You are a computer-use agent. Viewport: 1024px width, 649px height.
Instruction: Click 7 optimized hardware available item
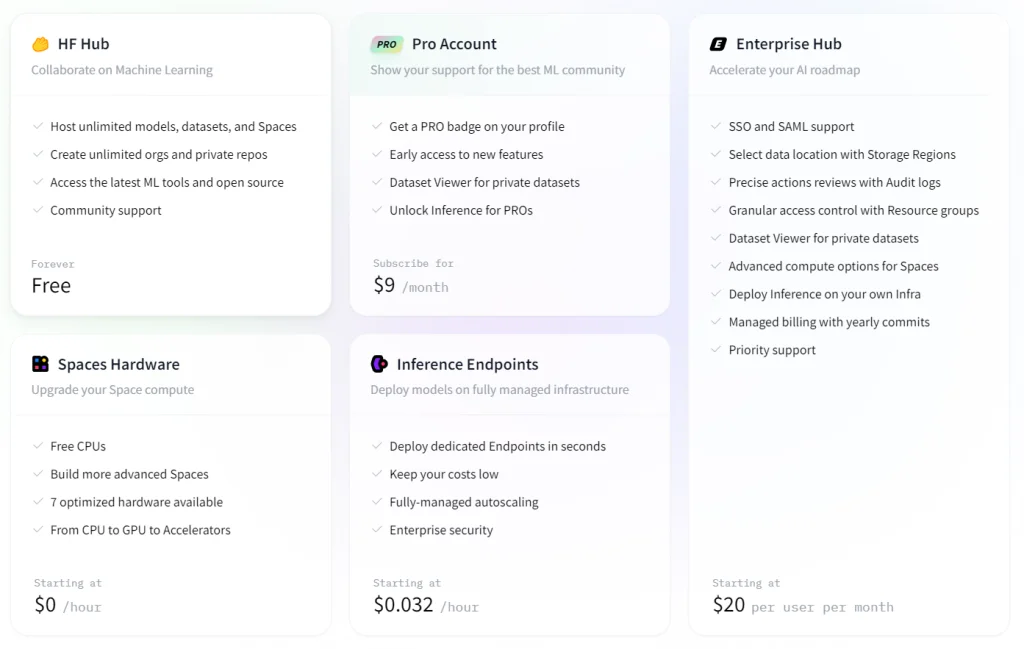pos(136,502)
